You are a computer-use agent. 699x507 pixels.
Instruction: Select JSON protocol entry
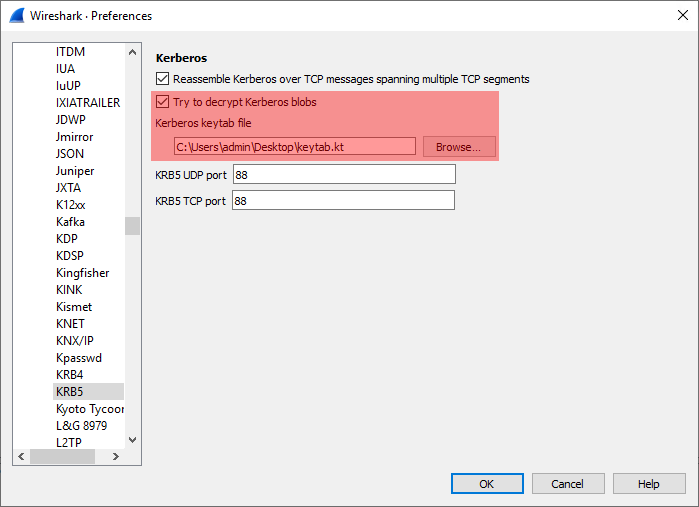click(70, 154)
